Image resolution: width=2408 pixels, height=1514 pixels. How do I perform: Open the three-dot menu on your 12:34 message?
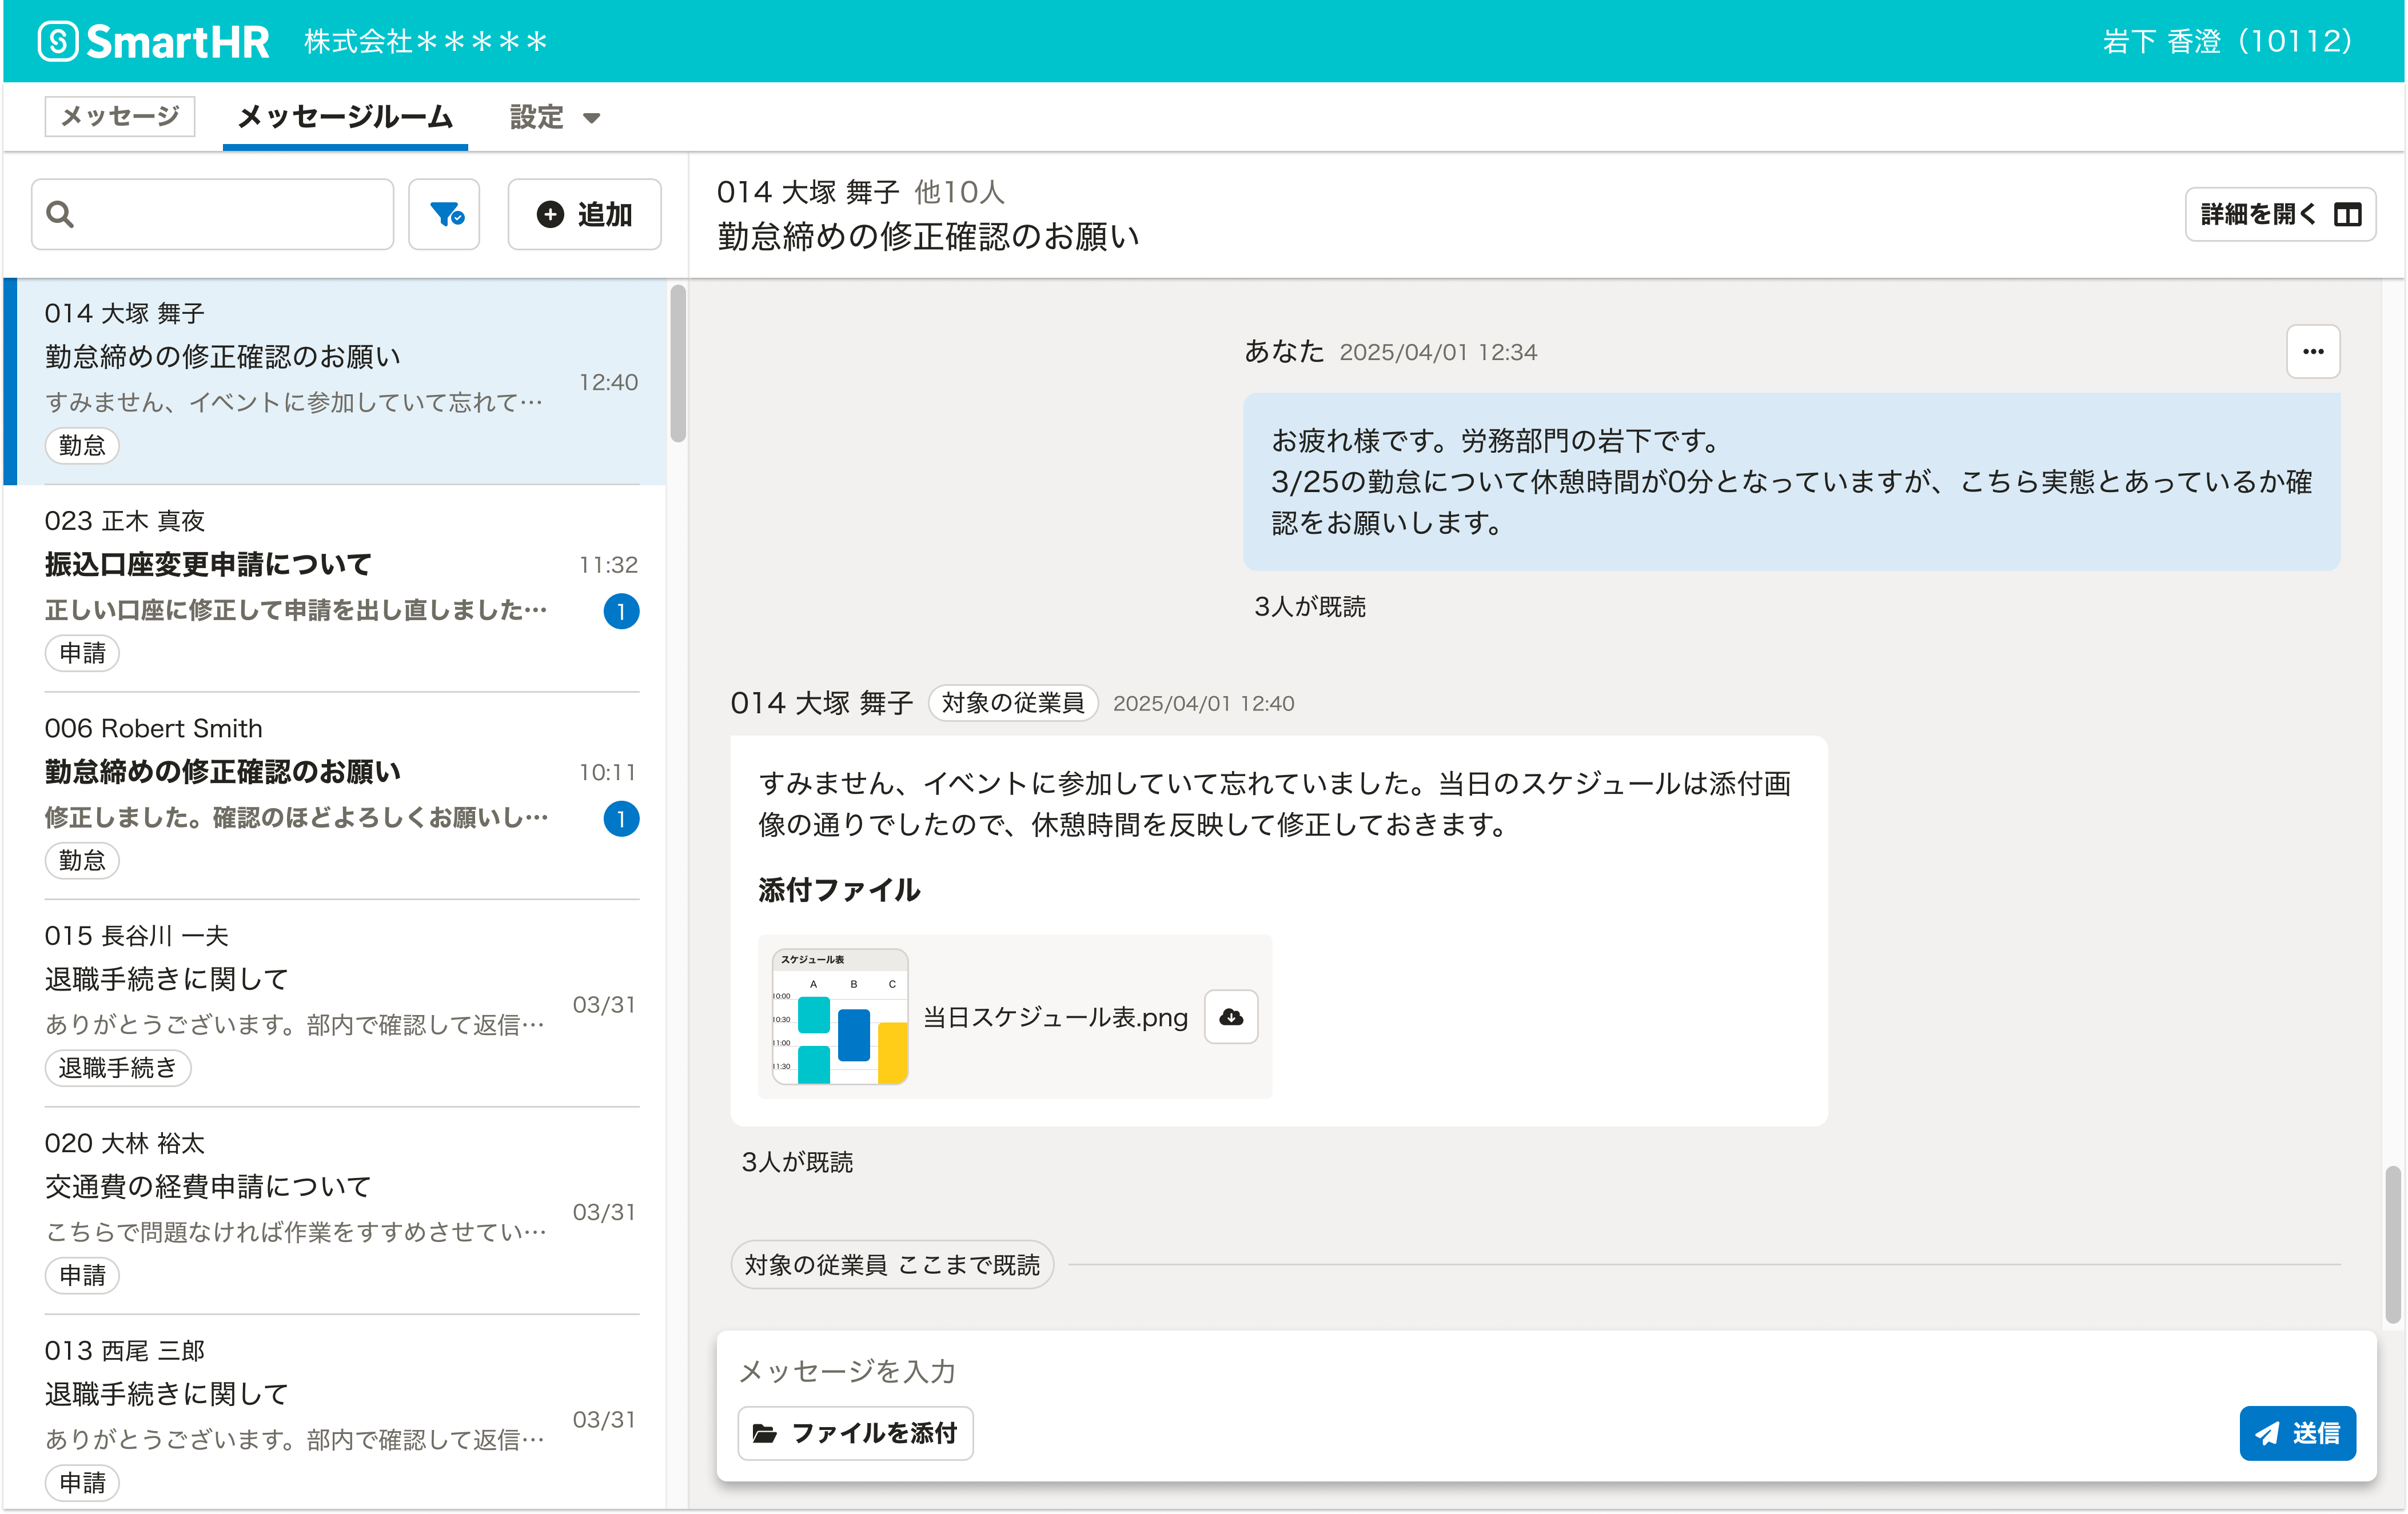click(2313, 351)
